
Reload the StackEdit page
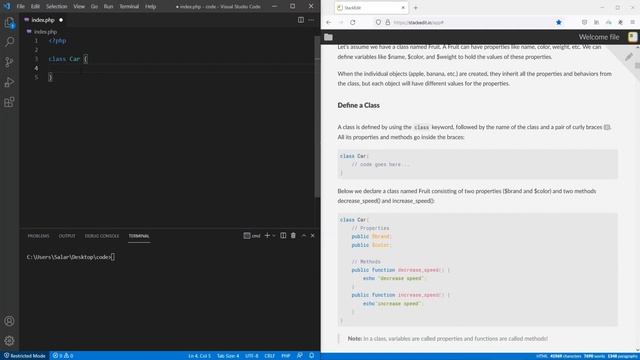[x=353, y=22]
